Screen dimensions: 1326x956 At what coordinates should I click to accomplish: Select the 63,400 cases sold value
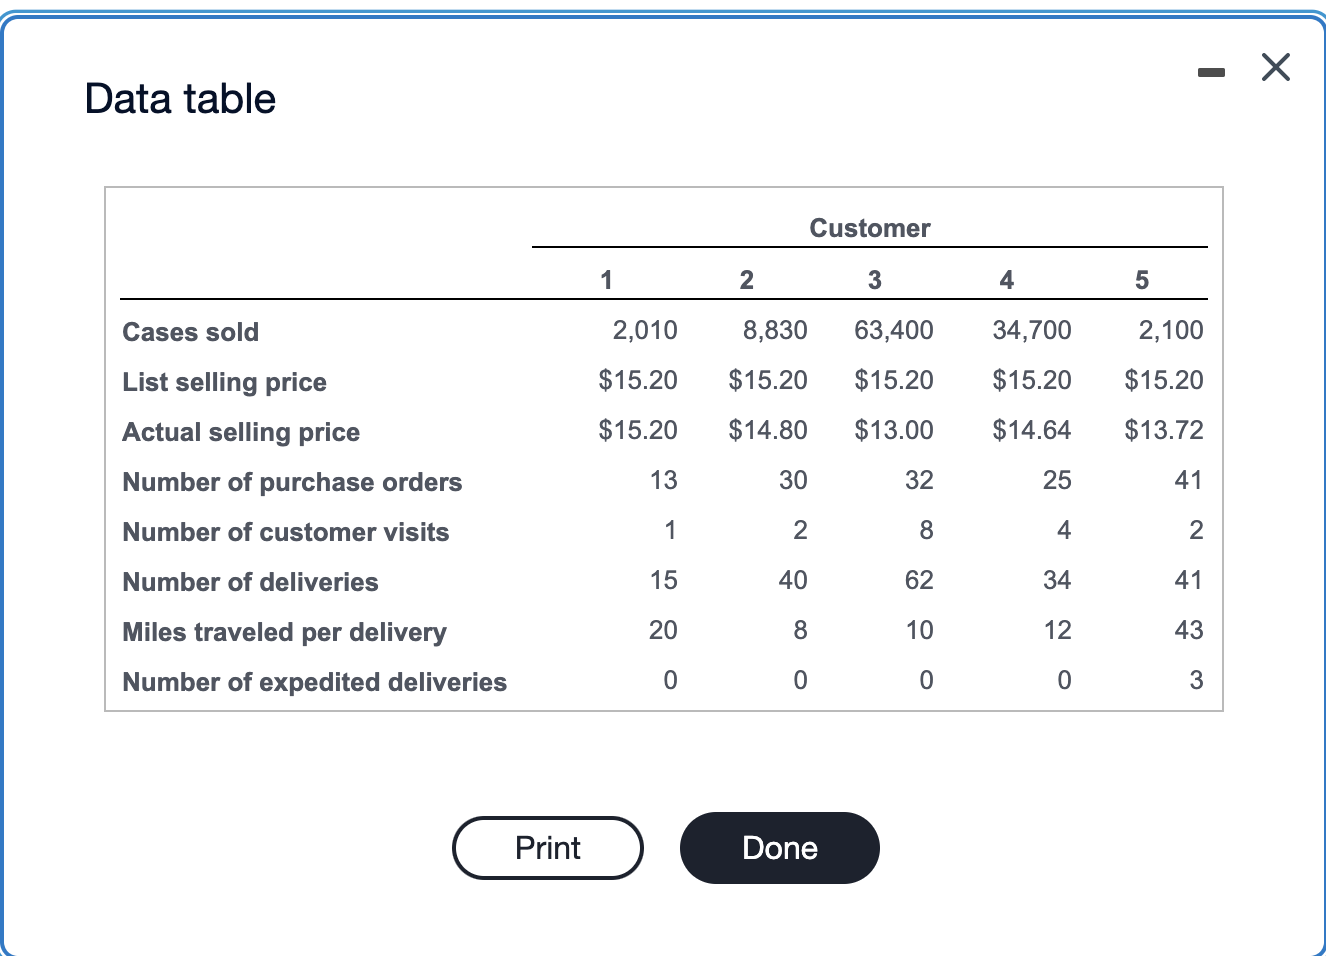893,330
